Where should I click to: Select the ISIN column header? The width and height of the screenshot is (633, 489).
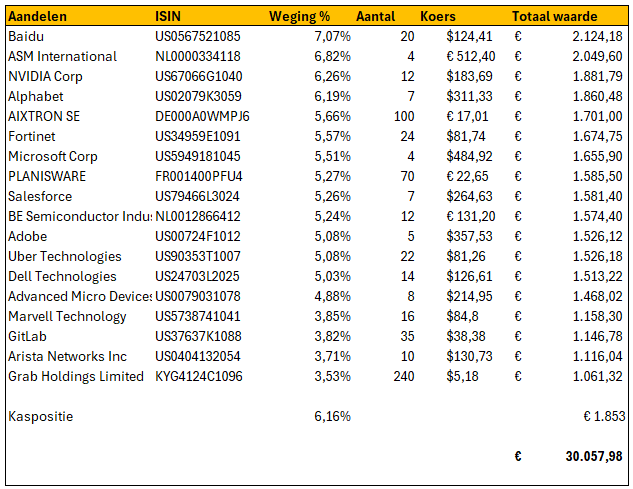(169, 17)
